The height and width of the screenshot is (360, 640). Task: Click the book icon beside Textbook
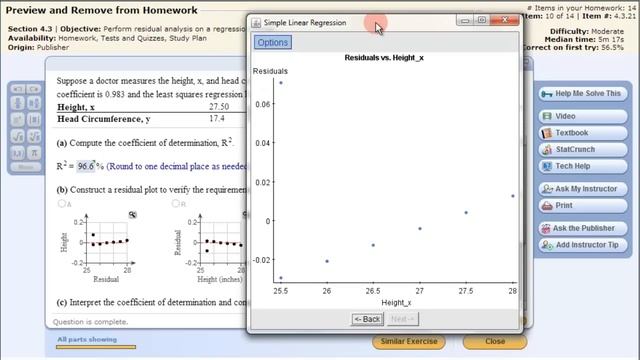pos(547,133)
